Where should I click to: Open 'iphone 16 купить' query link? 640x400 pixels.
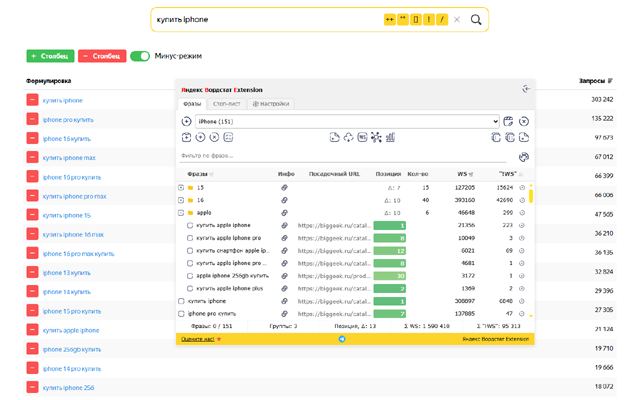[x=67, y=139]
